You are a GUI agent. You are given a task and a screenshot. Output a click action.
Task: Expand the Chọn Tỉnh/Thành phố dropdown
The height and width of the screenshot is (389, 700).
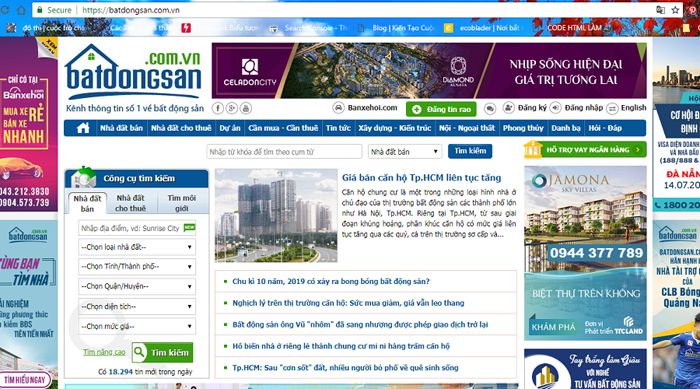pos(137,267)
